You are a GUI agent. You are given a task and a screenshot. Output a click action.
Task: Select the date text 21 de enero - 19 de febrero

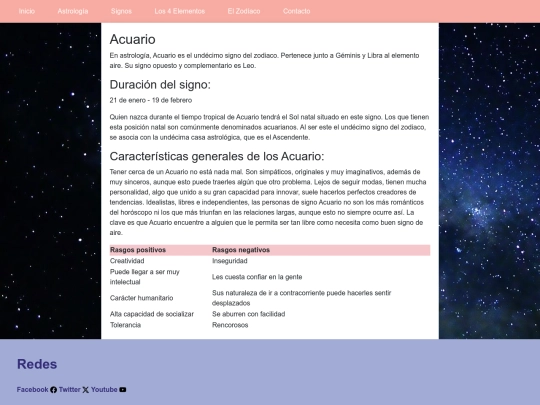(x=151, y=100)
